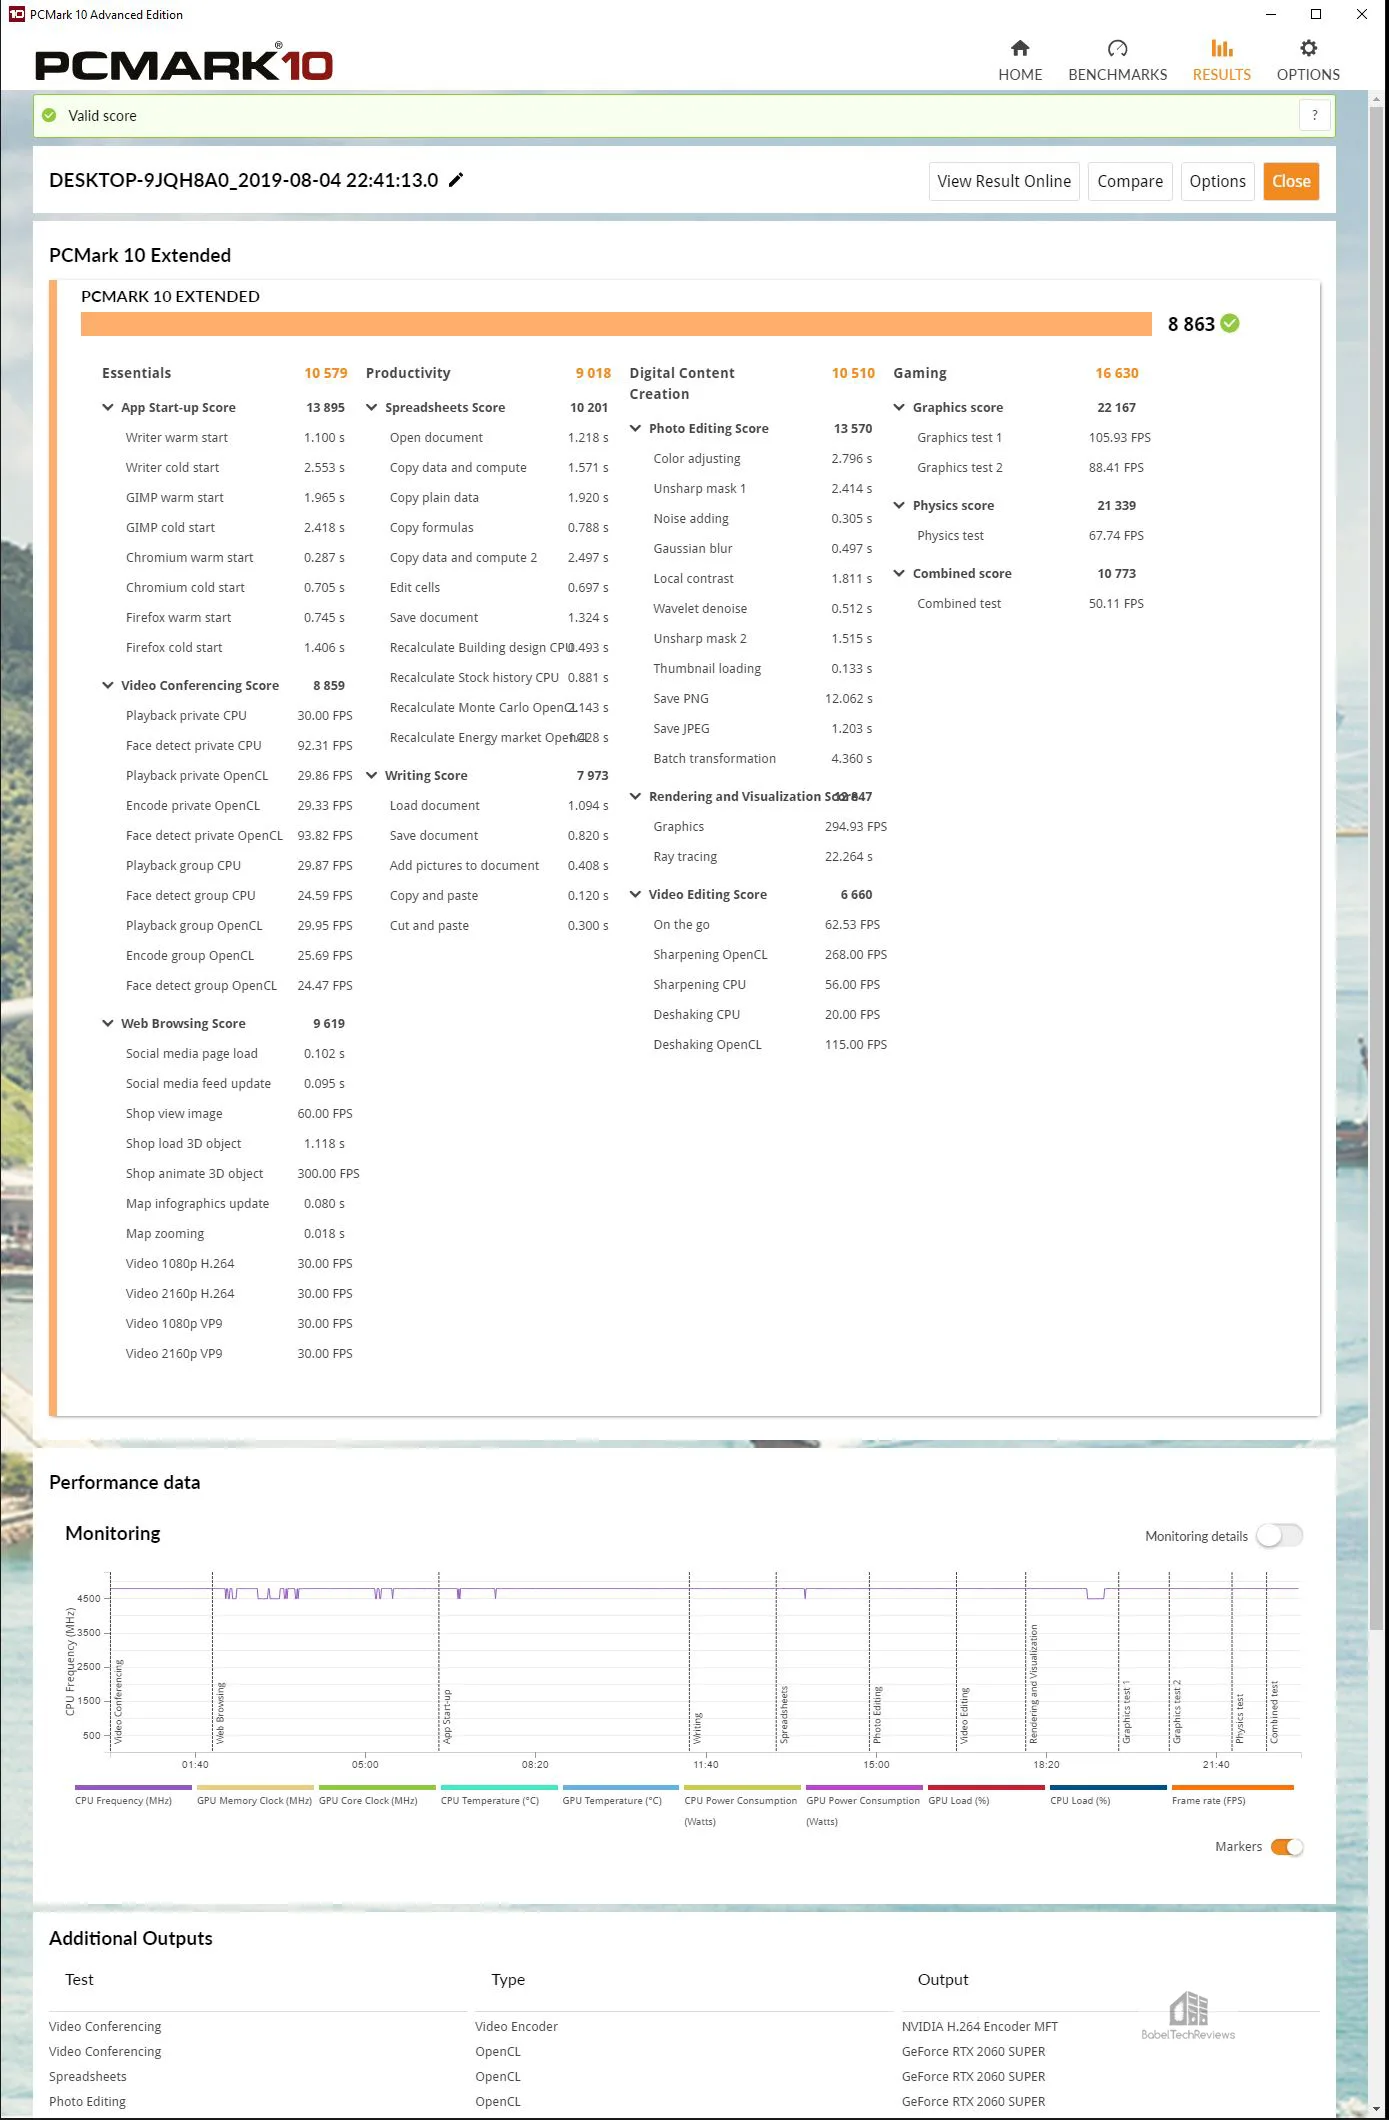Click the question mark help button
The width and height of the screenshot is (1389, 2120).
(x=1315, y=116)
